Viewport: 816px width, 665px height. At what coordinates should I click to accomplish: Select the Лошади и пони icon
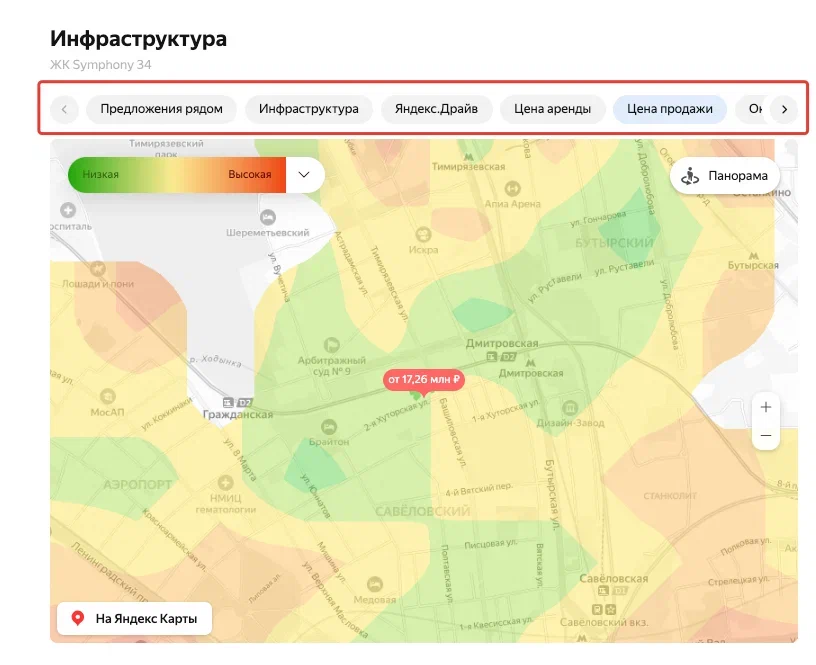pyautogui.click(x=98, y=268)
